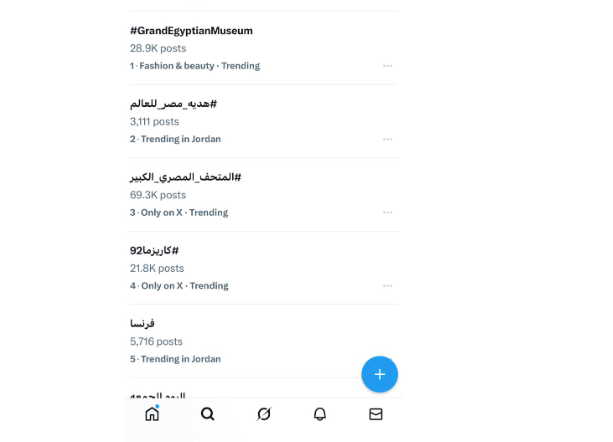Screen dimensions: 613x442
Task: Select the 28.9K posts count
Action: 158,48
